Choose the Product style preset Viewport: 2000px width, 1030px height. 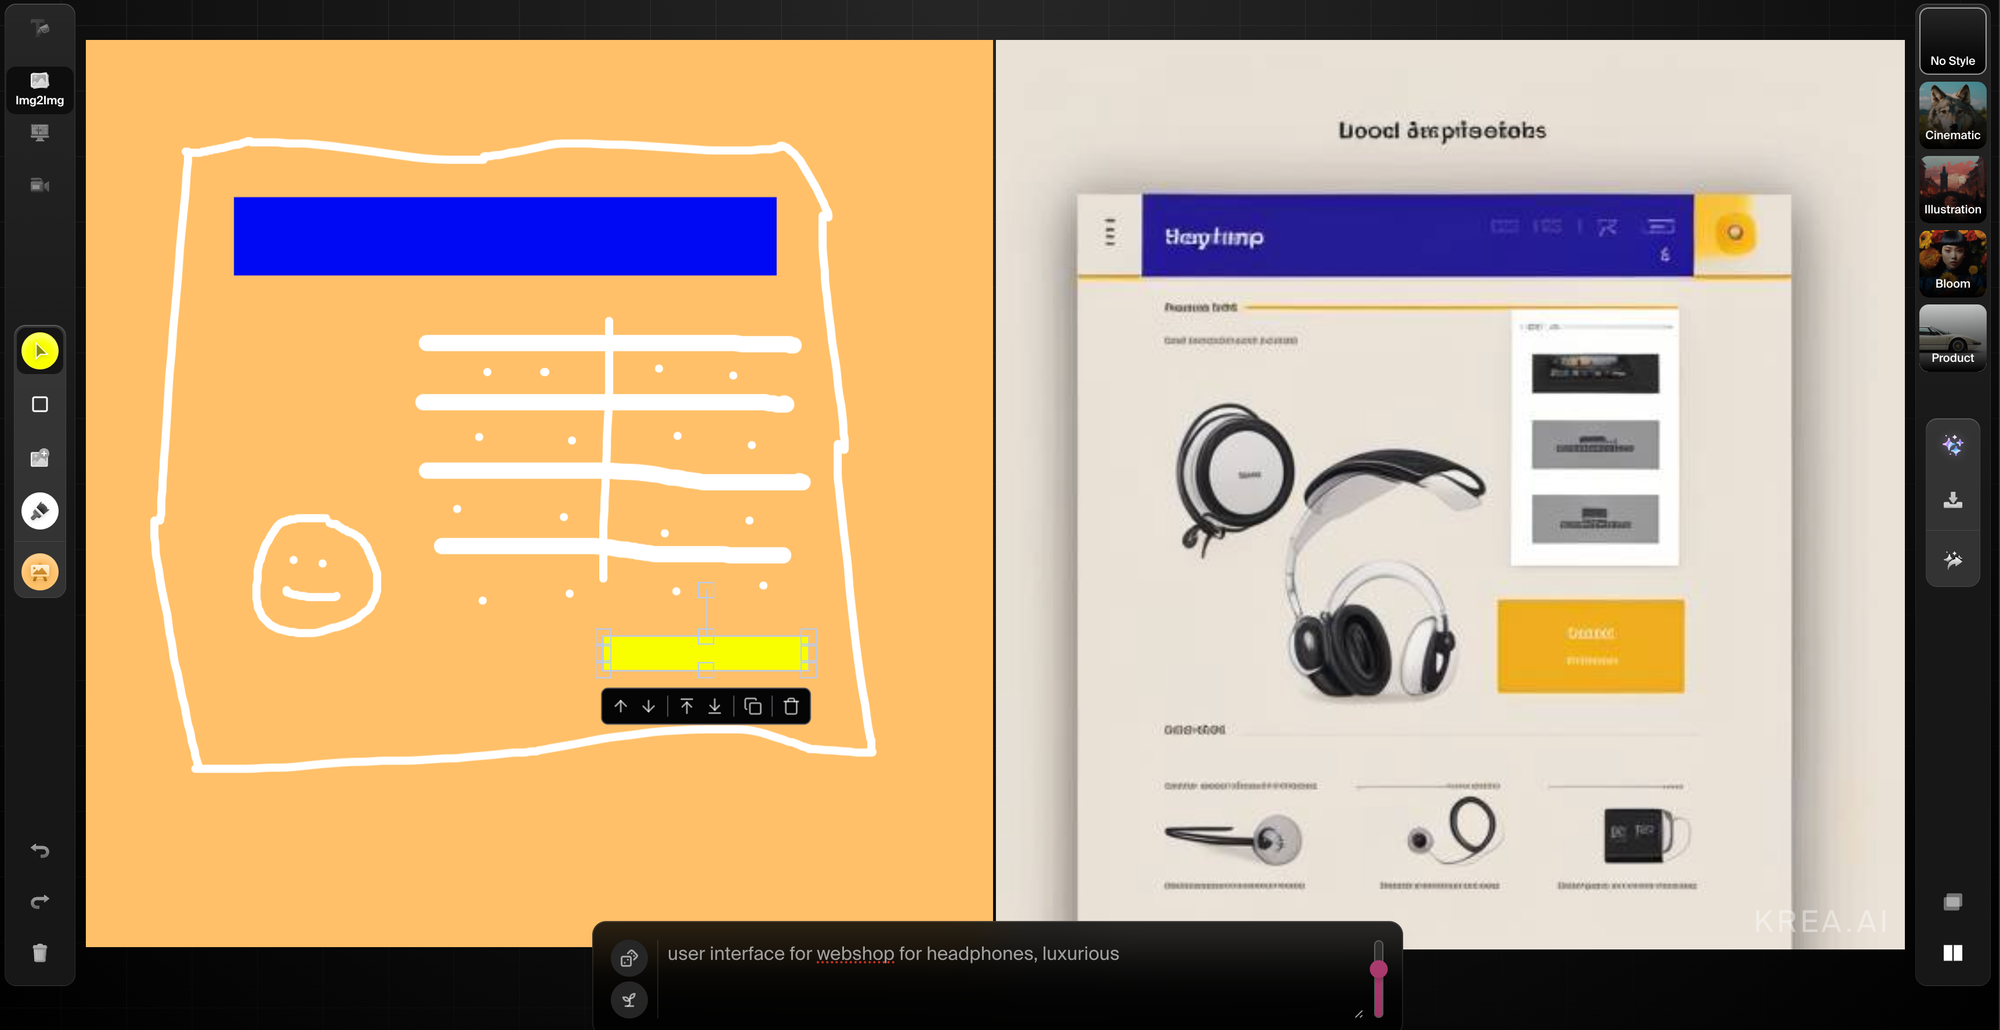click(x=1952, y=338)
